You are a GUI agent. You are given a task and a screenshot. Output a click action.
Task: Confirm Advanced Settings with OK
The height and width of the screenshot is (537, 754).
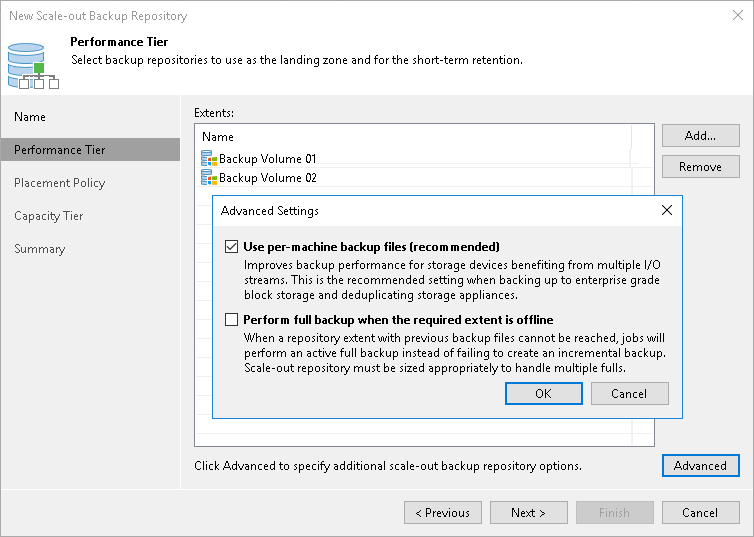pos(543,393)
